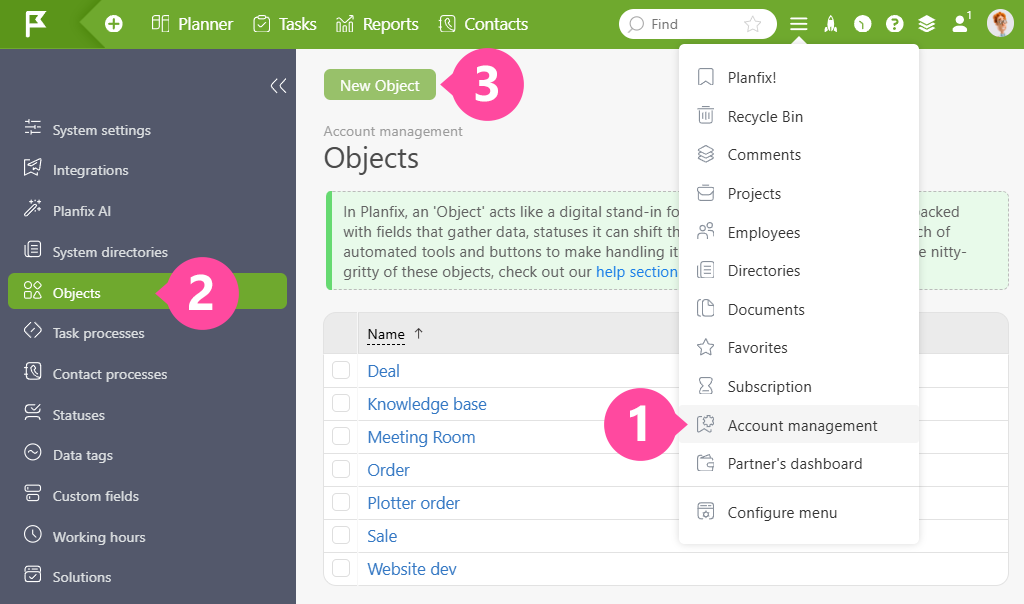
Task: Select Configure menu in dropdown
Action: (799, 513)
